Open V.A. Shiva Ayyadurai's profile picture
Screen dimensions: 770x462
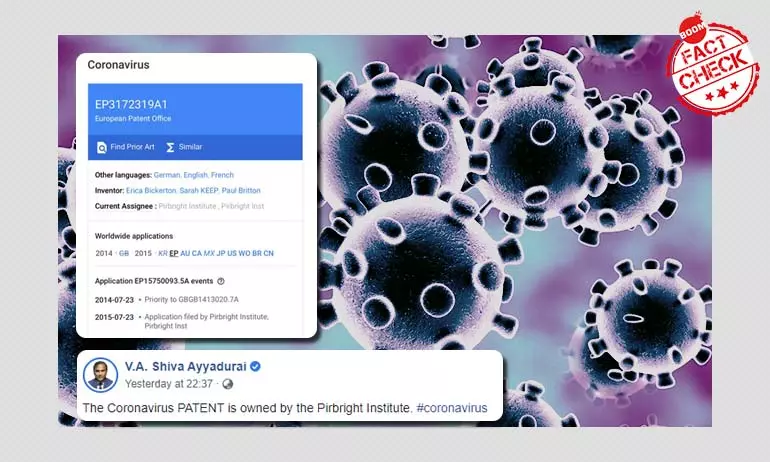[x=101, y=375]
